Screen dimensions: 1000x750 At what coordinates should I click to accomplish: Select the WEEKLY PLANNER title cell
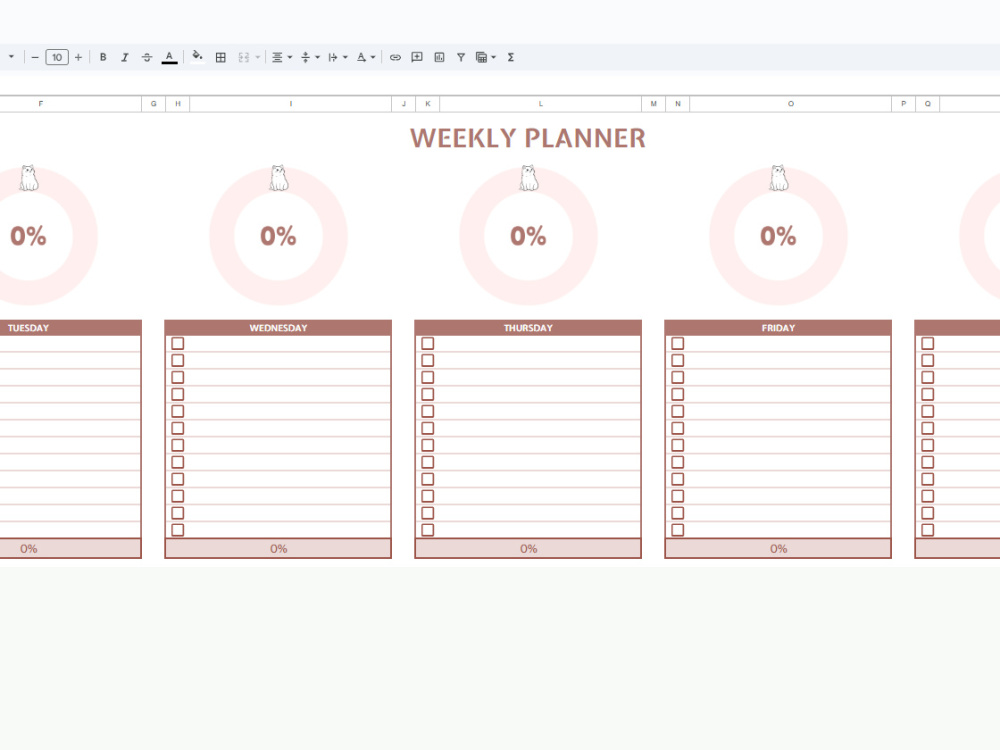click(x=528, y=138)
